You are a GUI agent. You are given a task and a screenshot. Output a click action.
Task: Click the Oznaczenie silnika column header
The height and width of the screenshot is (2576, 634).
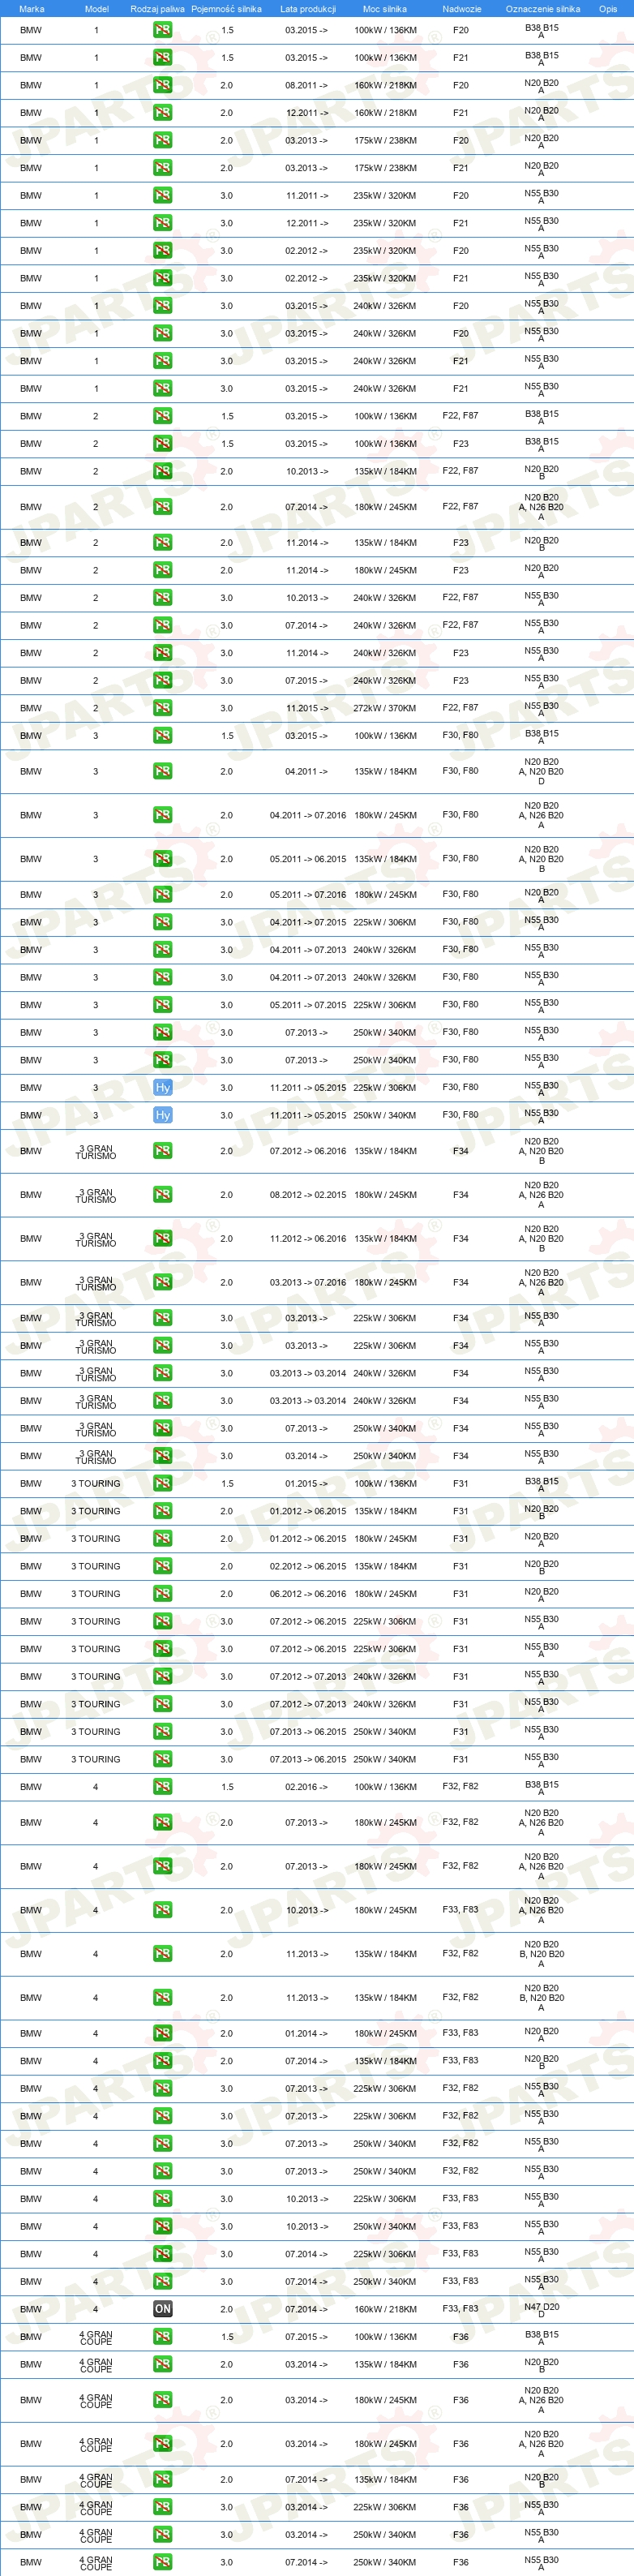pos(542,9)
